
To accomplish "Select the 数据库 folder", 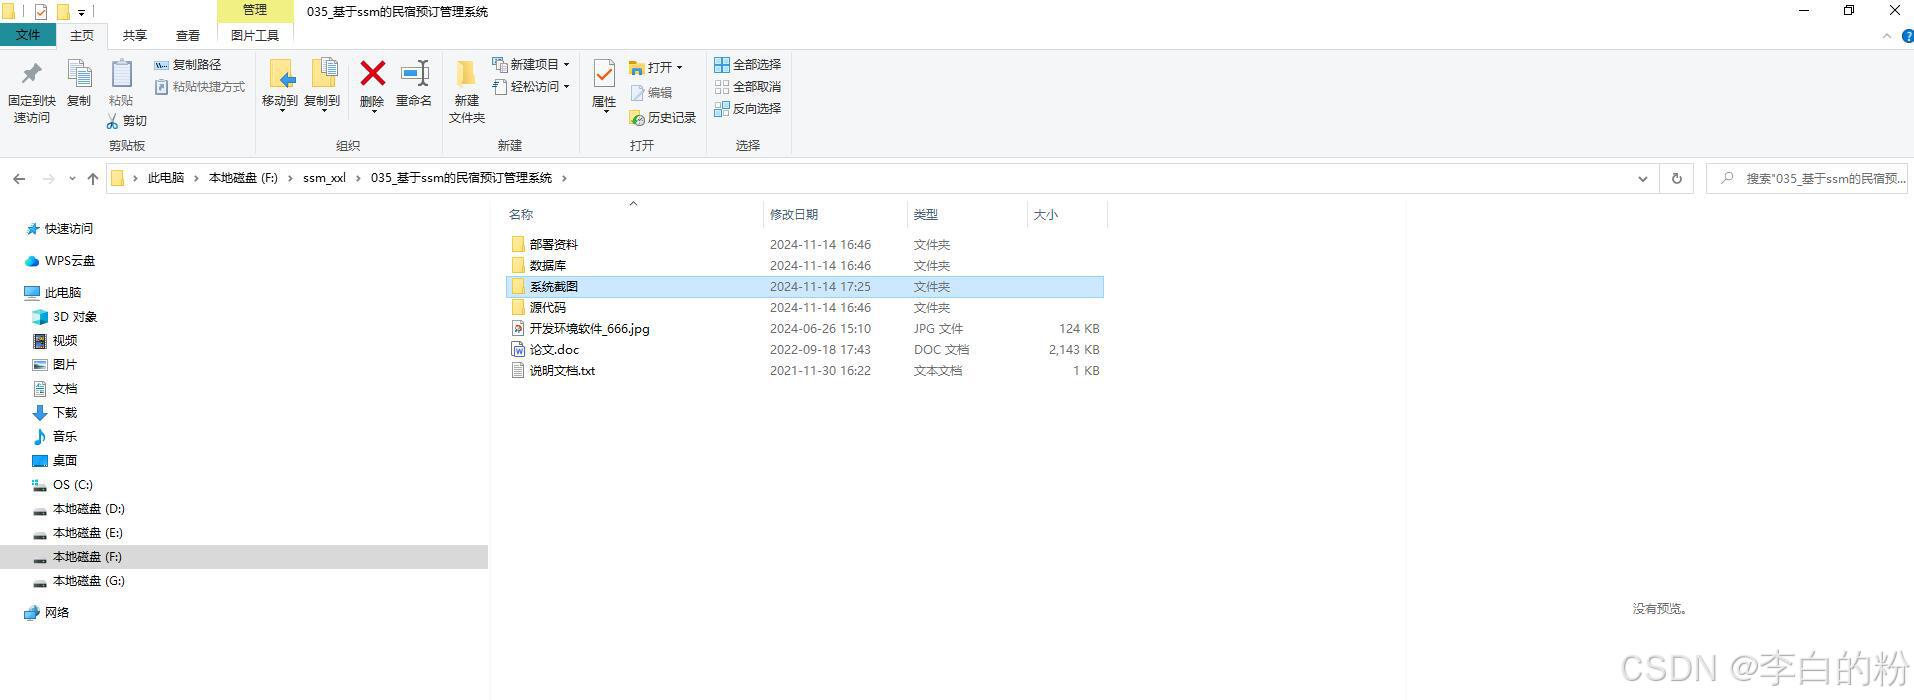I will pyautogui.click(x=805, y=266).
